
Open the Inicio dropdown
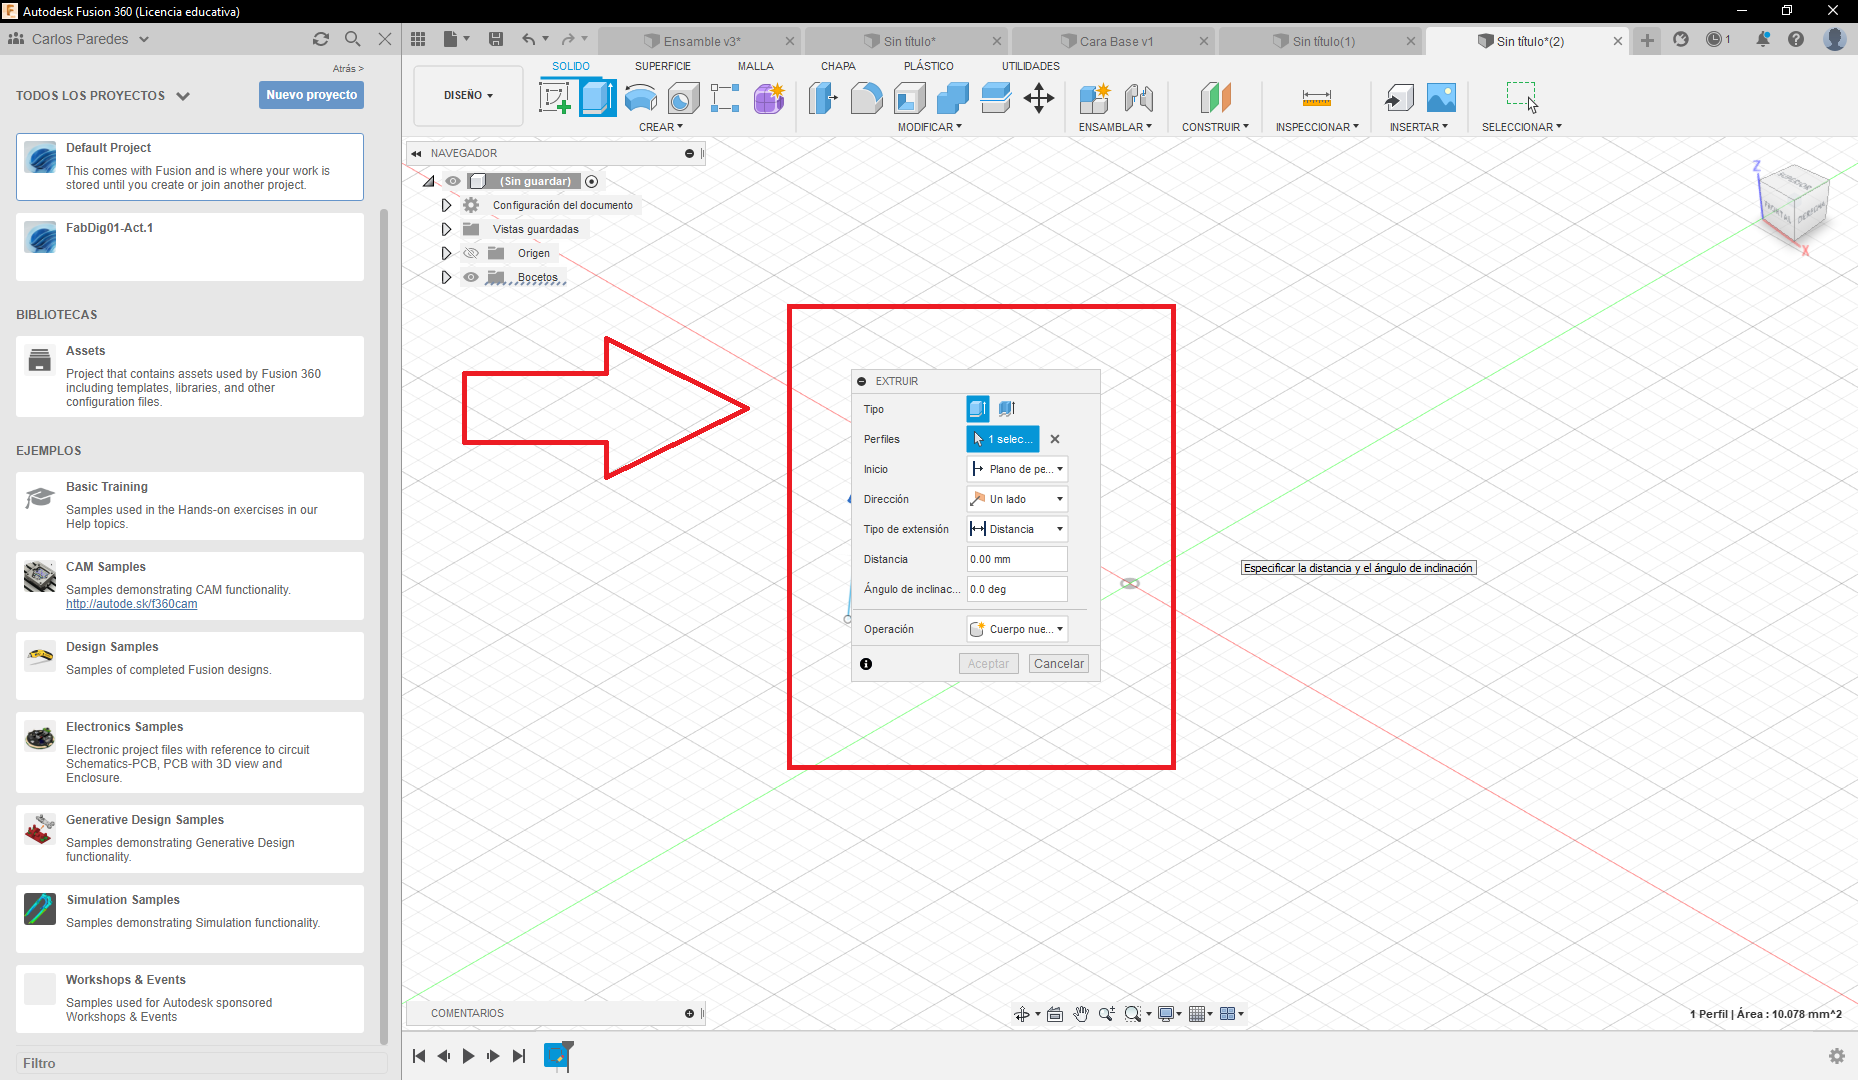pyautogui.click(x=1017, y=469)
